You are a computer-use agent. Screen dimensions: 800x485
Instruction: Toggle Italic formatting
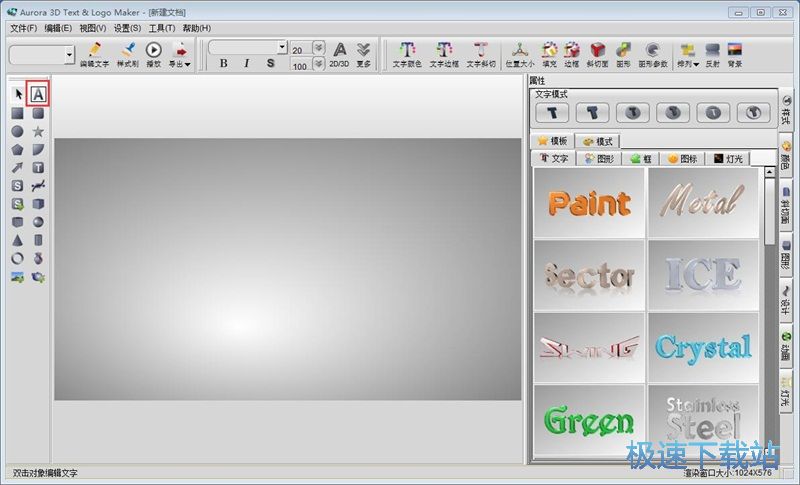tap(247, 63)
